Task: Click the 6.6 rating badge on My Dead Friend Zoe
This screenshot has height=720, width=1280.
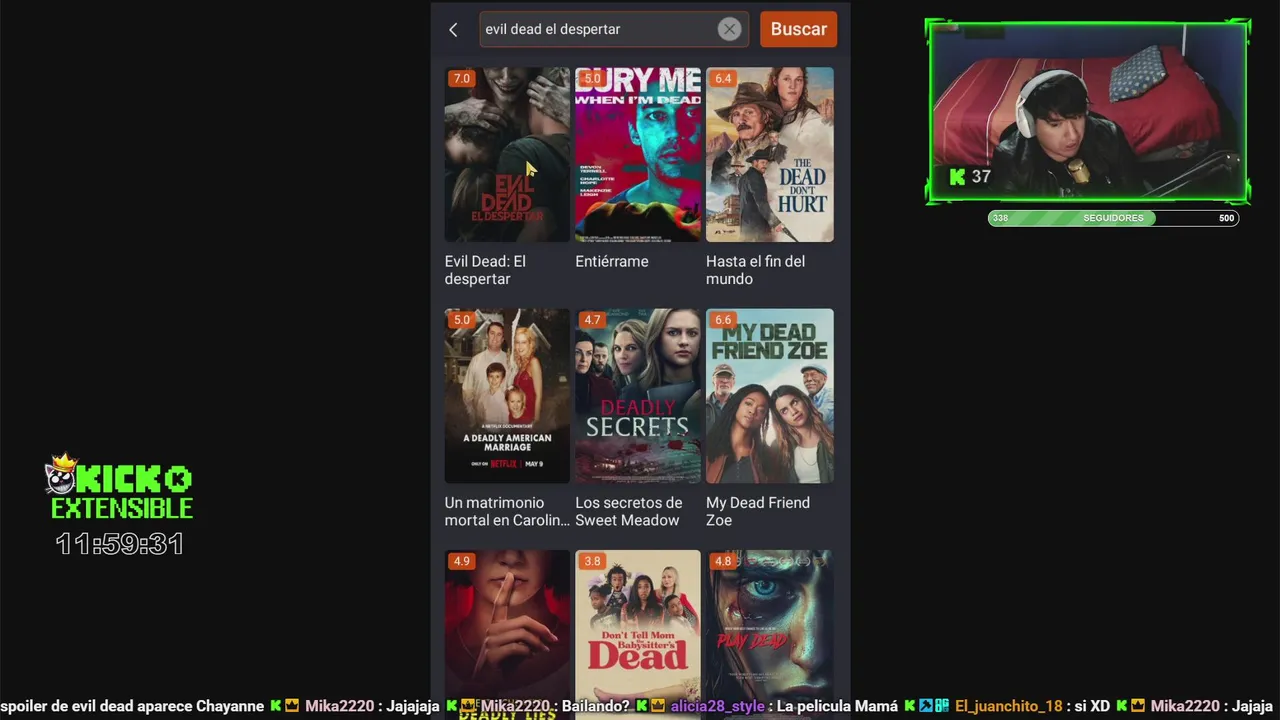Action: [723, 320]
